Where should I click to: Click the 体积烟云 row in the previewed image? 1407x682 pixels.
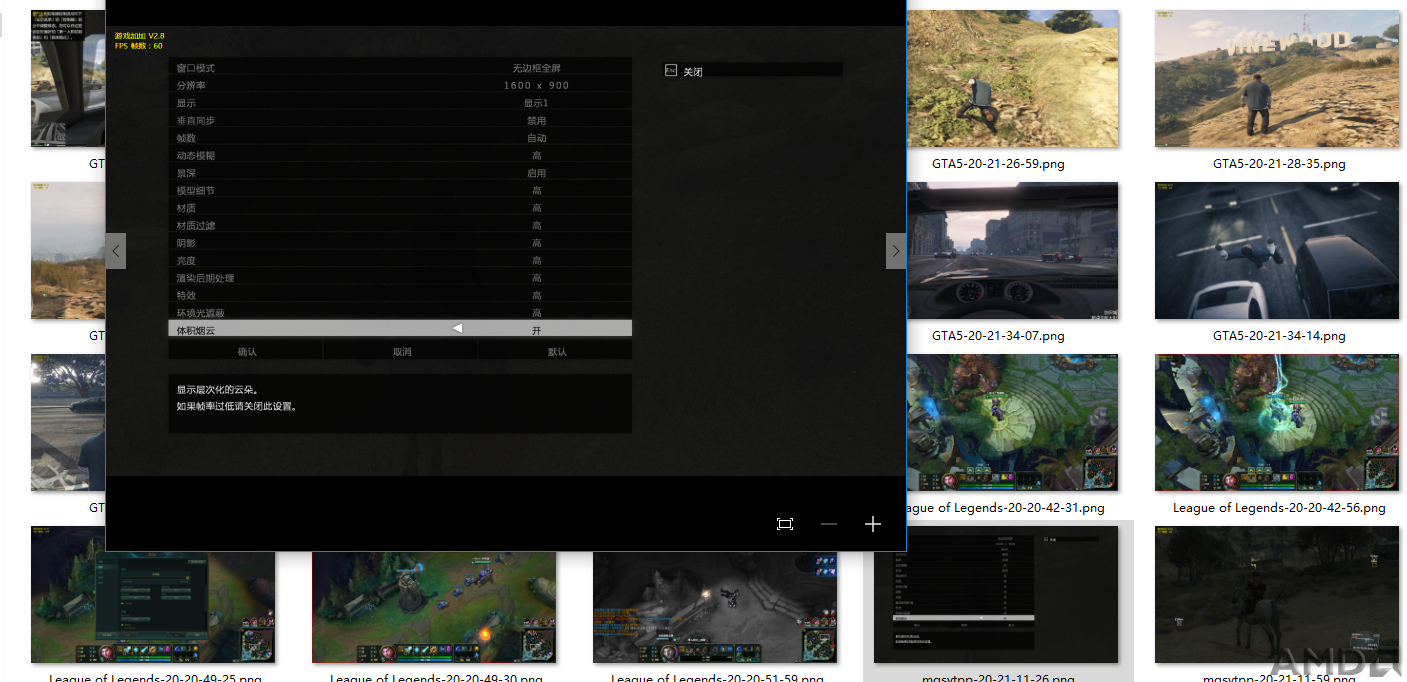click(x=400, y=329)
